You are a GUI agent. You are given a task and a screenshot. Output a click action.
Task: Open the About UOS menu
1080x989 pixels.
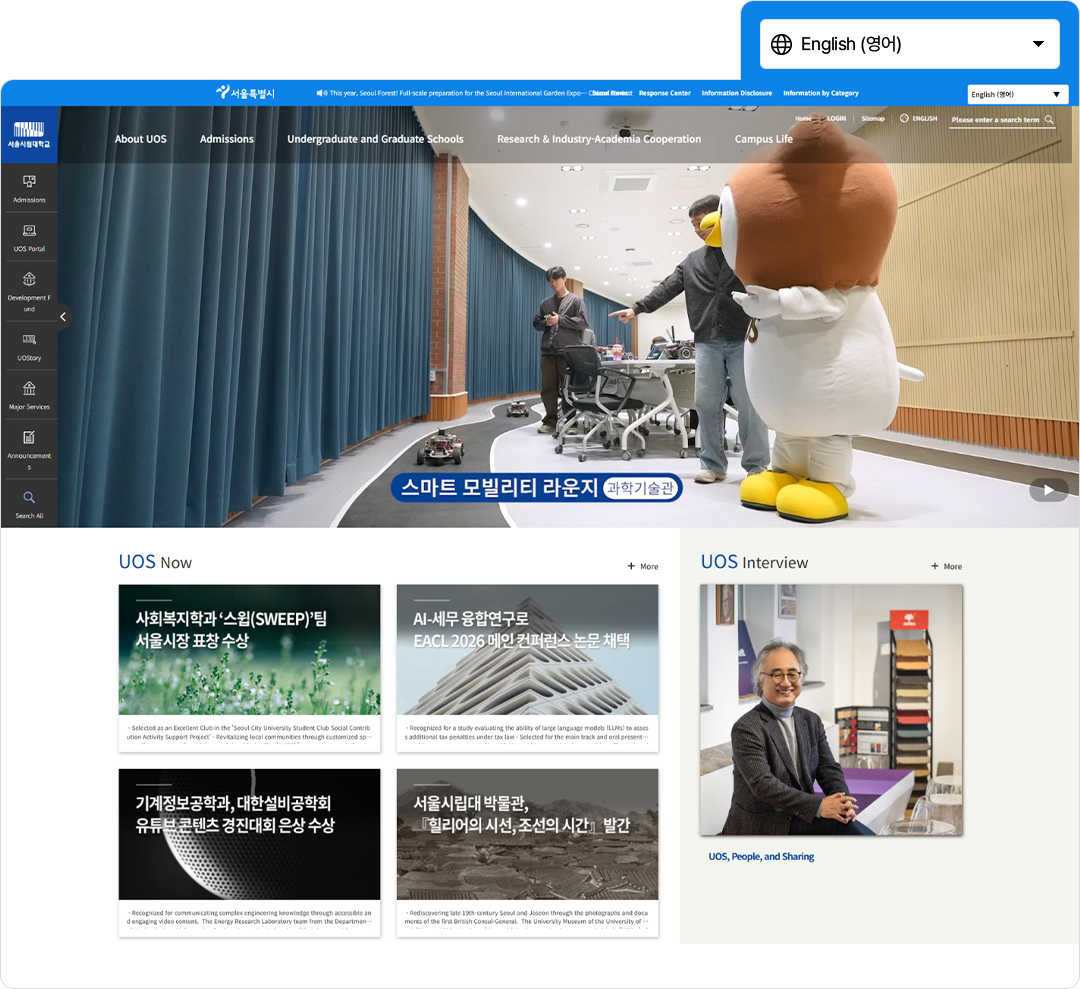pos(140,139)
